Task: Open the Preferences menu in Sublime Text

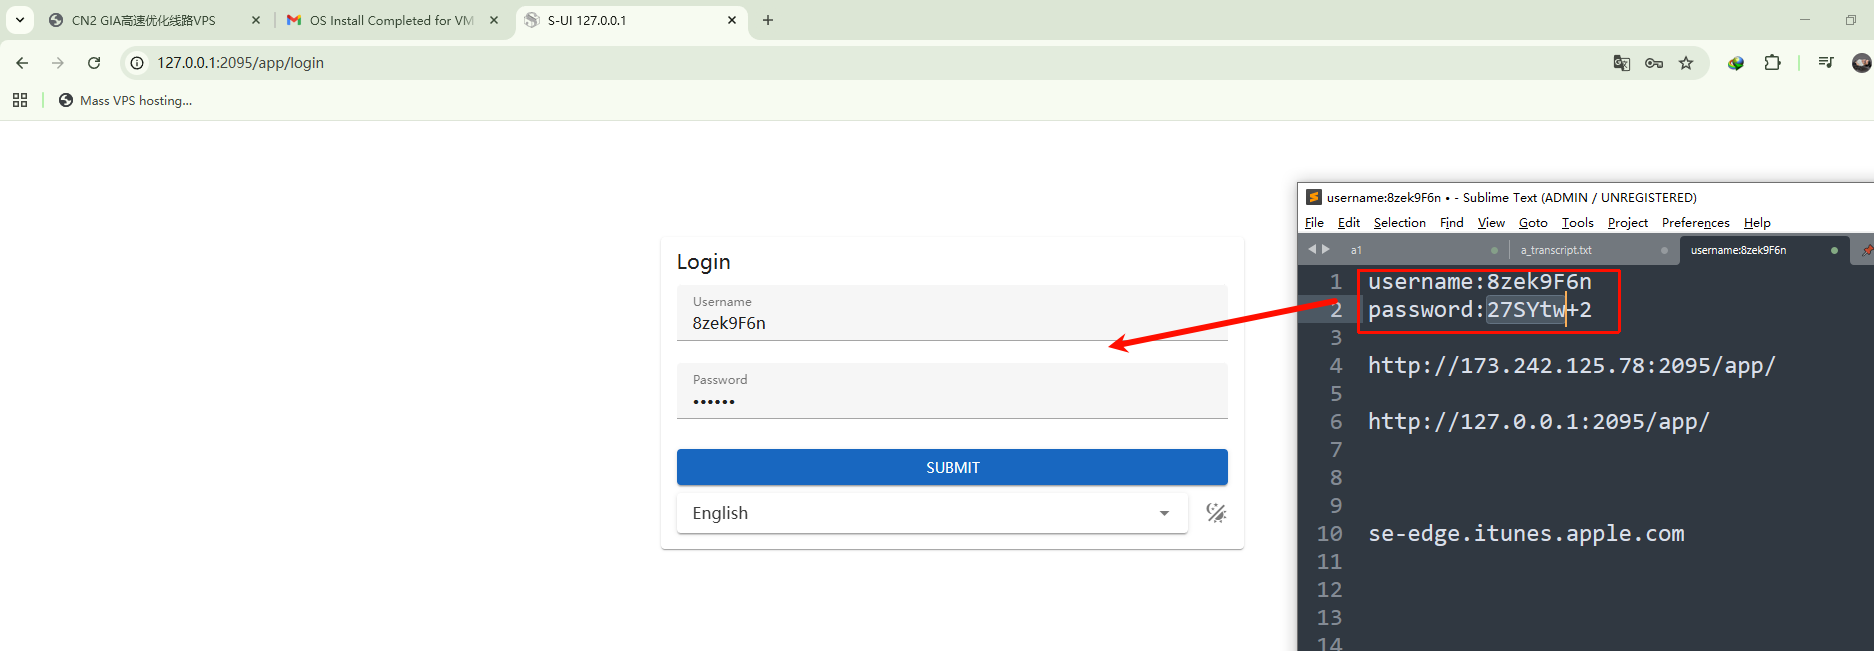Action: (1695, 223)
